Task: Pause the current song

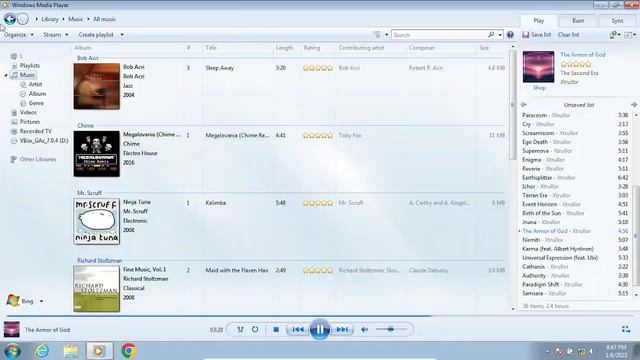Action: 320,329
